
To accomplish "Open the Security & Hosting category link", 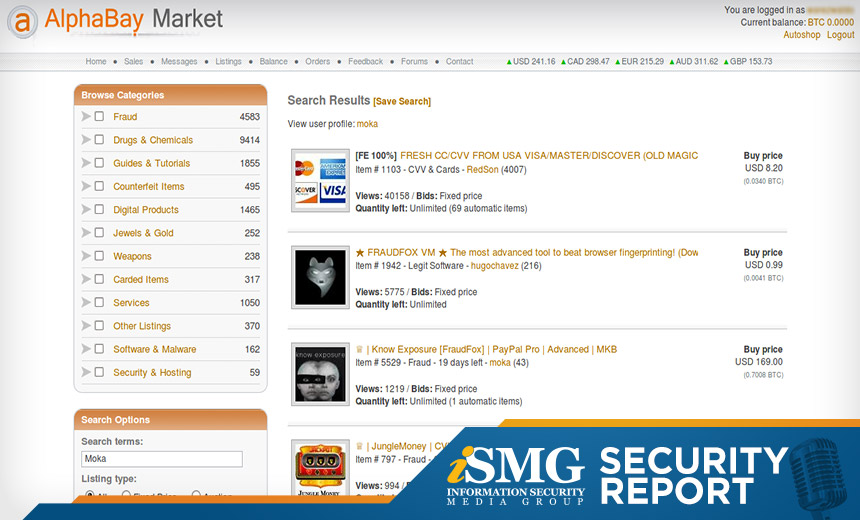I will coord(152,372).
